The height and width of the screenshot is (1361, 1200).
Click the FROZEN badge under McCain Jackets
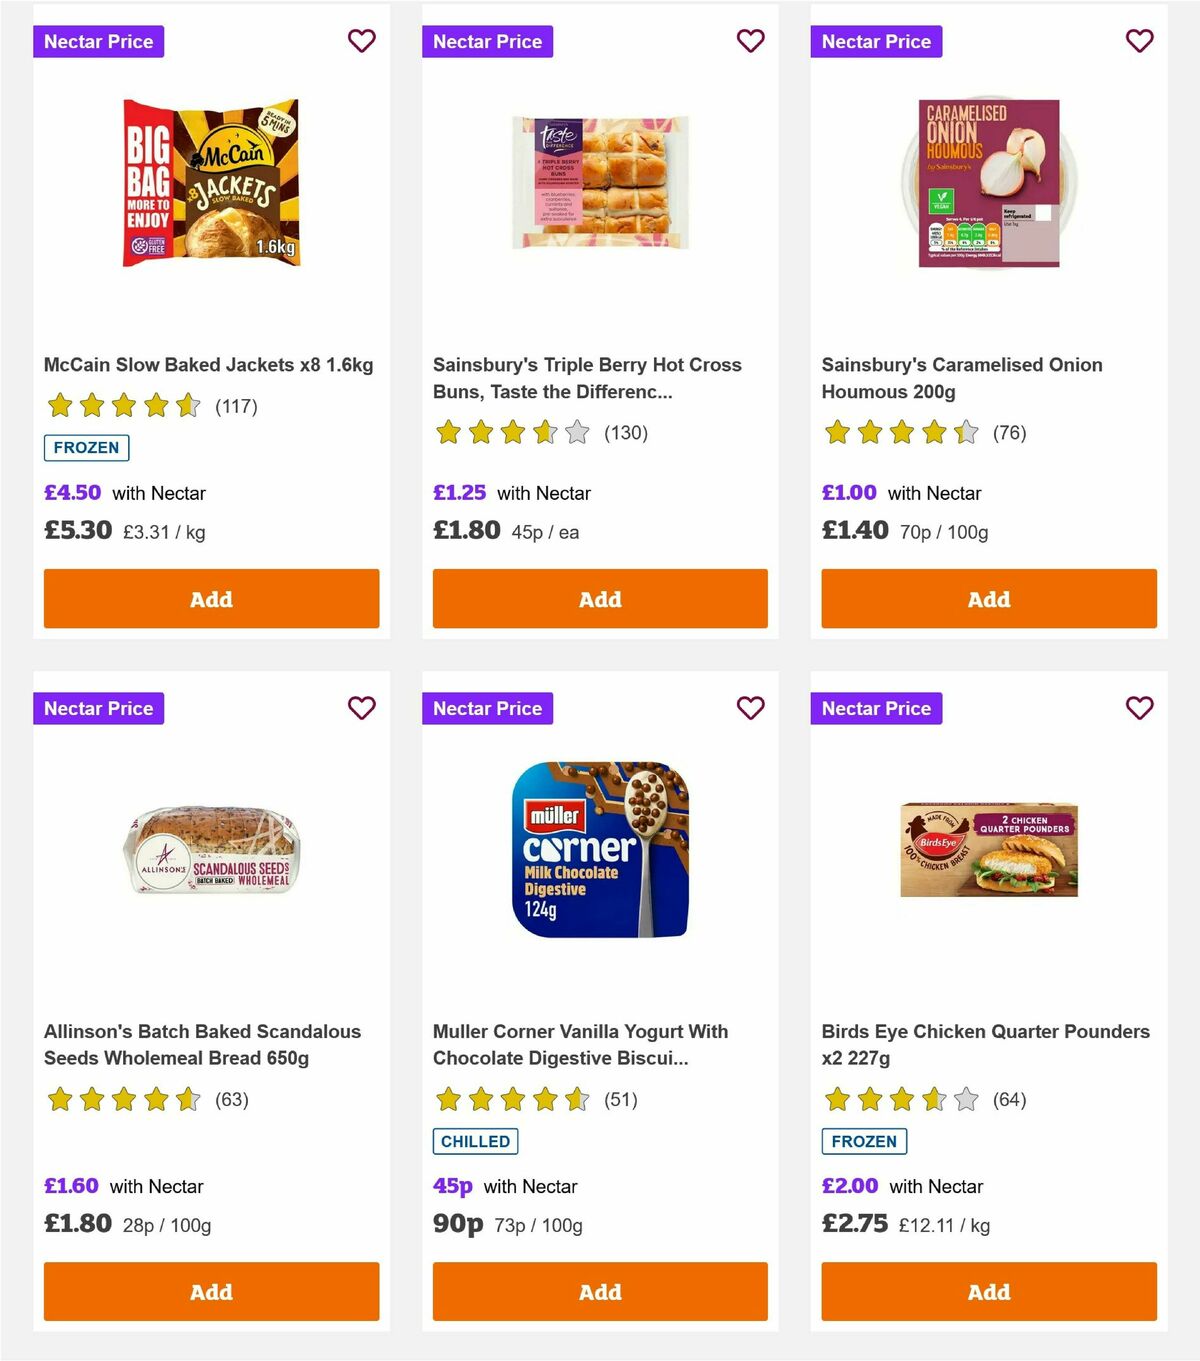(x=86, y=448)
